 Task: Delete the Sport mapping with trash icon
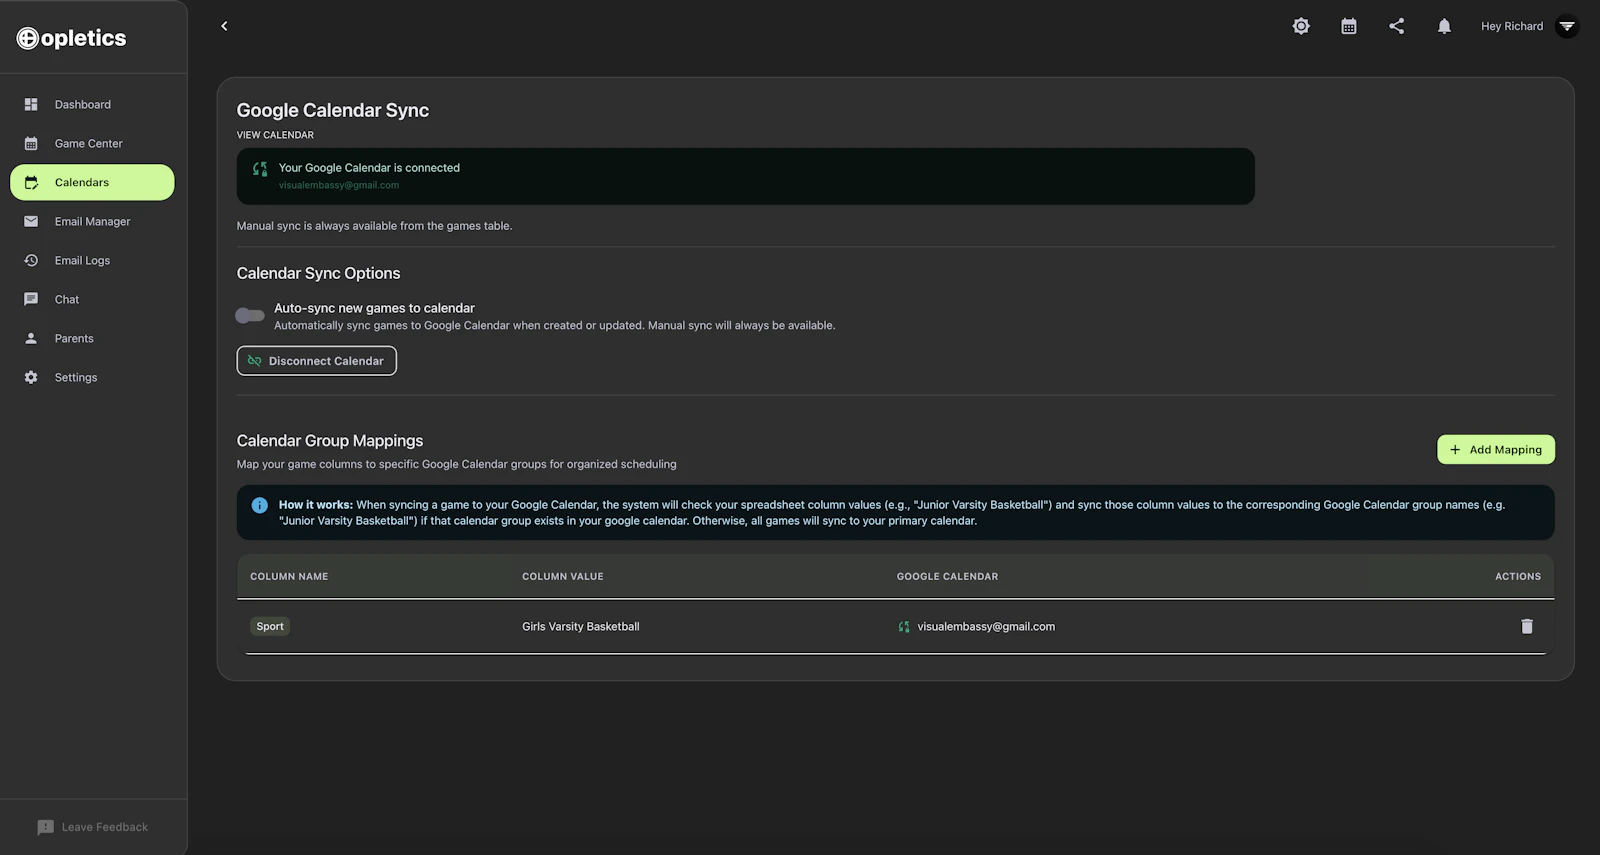pos(1527,626)
